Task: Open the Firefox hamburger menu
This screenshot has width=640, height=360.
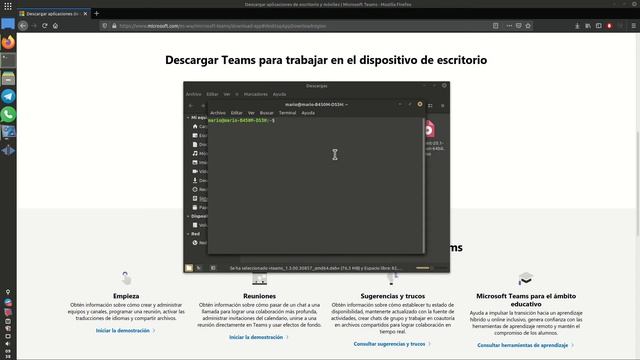Action: (633, 26)
